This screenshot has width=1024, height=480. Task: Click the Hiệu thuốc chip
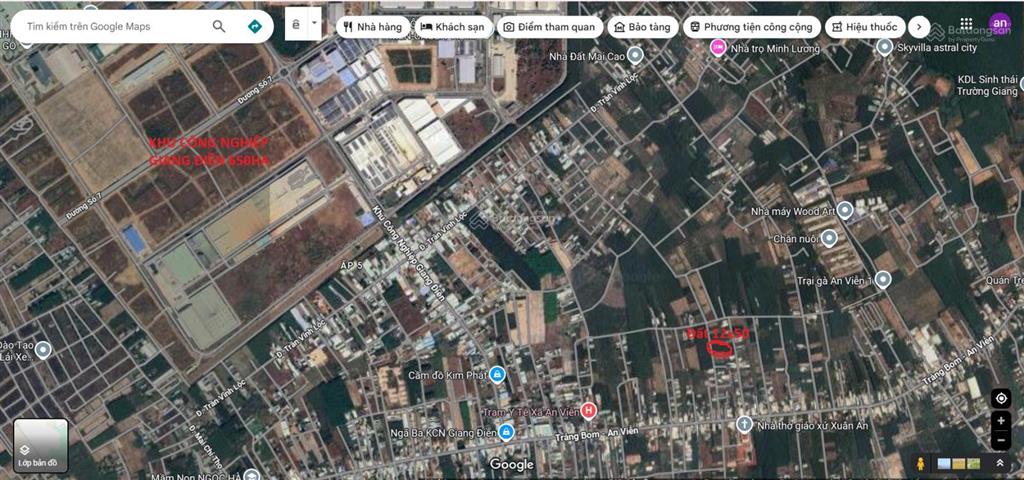point(865,27)
